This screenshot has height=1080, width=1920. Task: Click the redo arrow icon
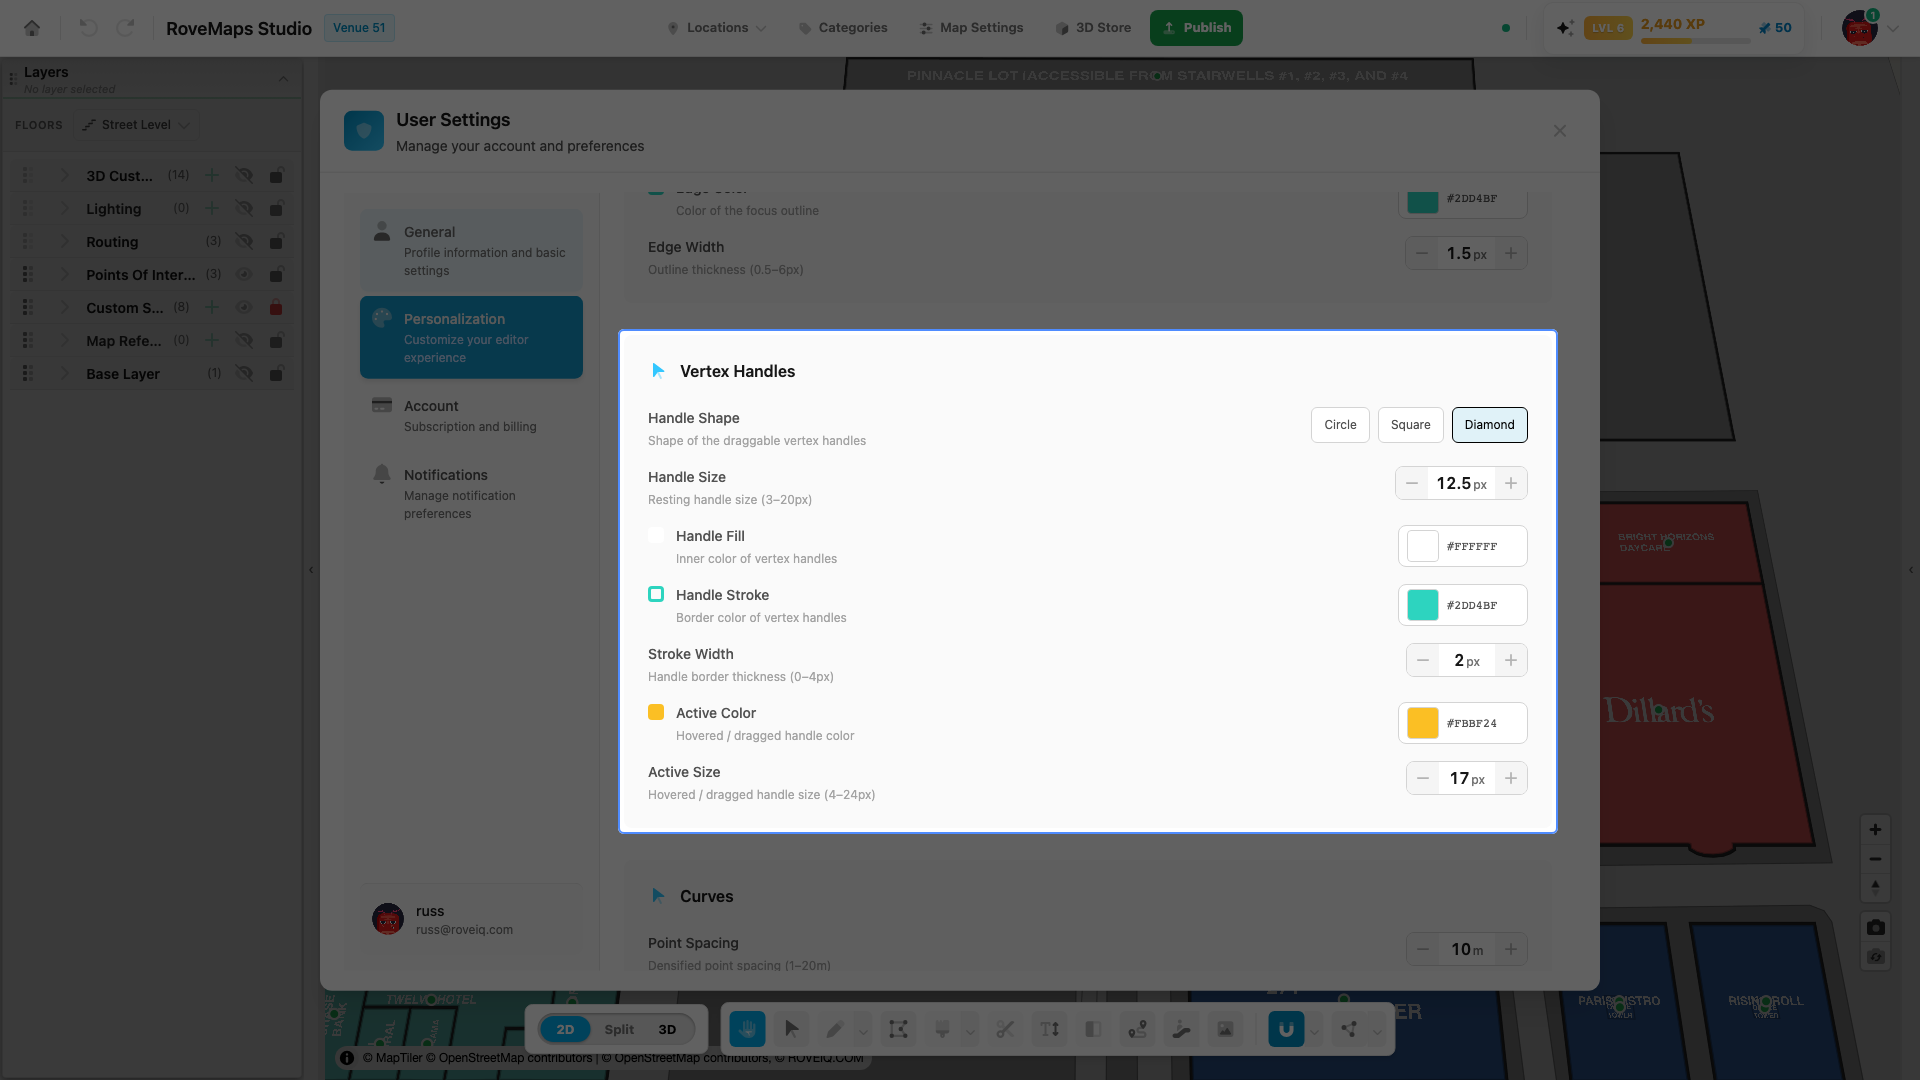coord(125,28)
